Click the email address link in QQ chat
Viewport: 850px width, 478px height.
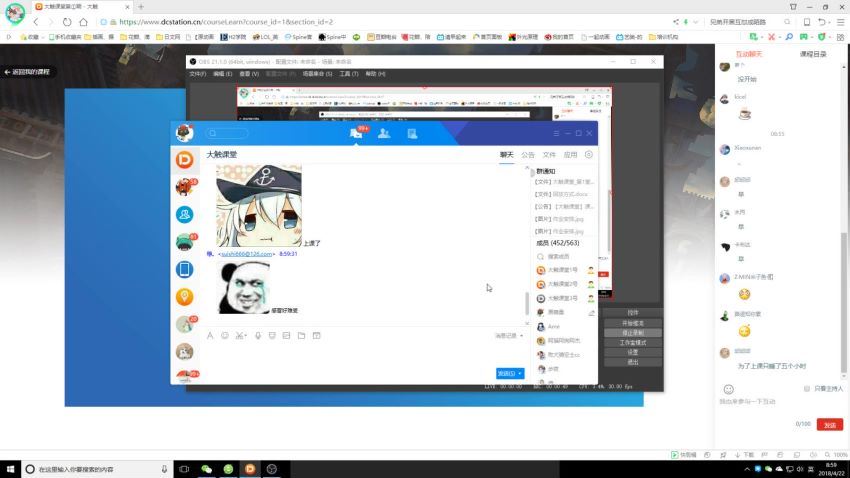pyautogui.click(x=247, y=254)
